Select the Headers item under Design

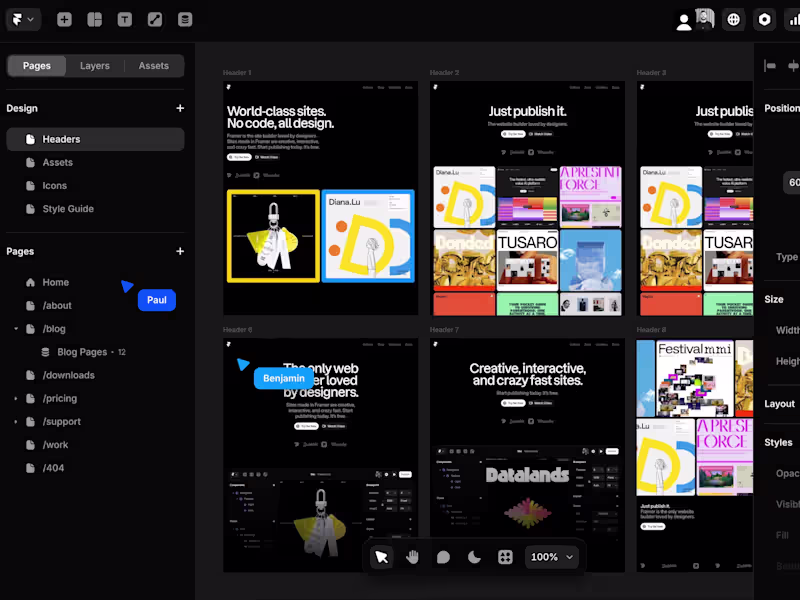(63, 139)
